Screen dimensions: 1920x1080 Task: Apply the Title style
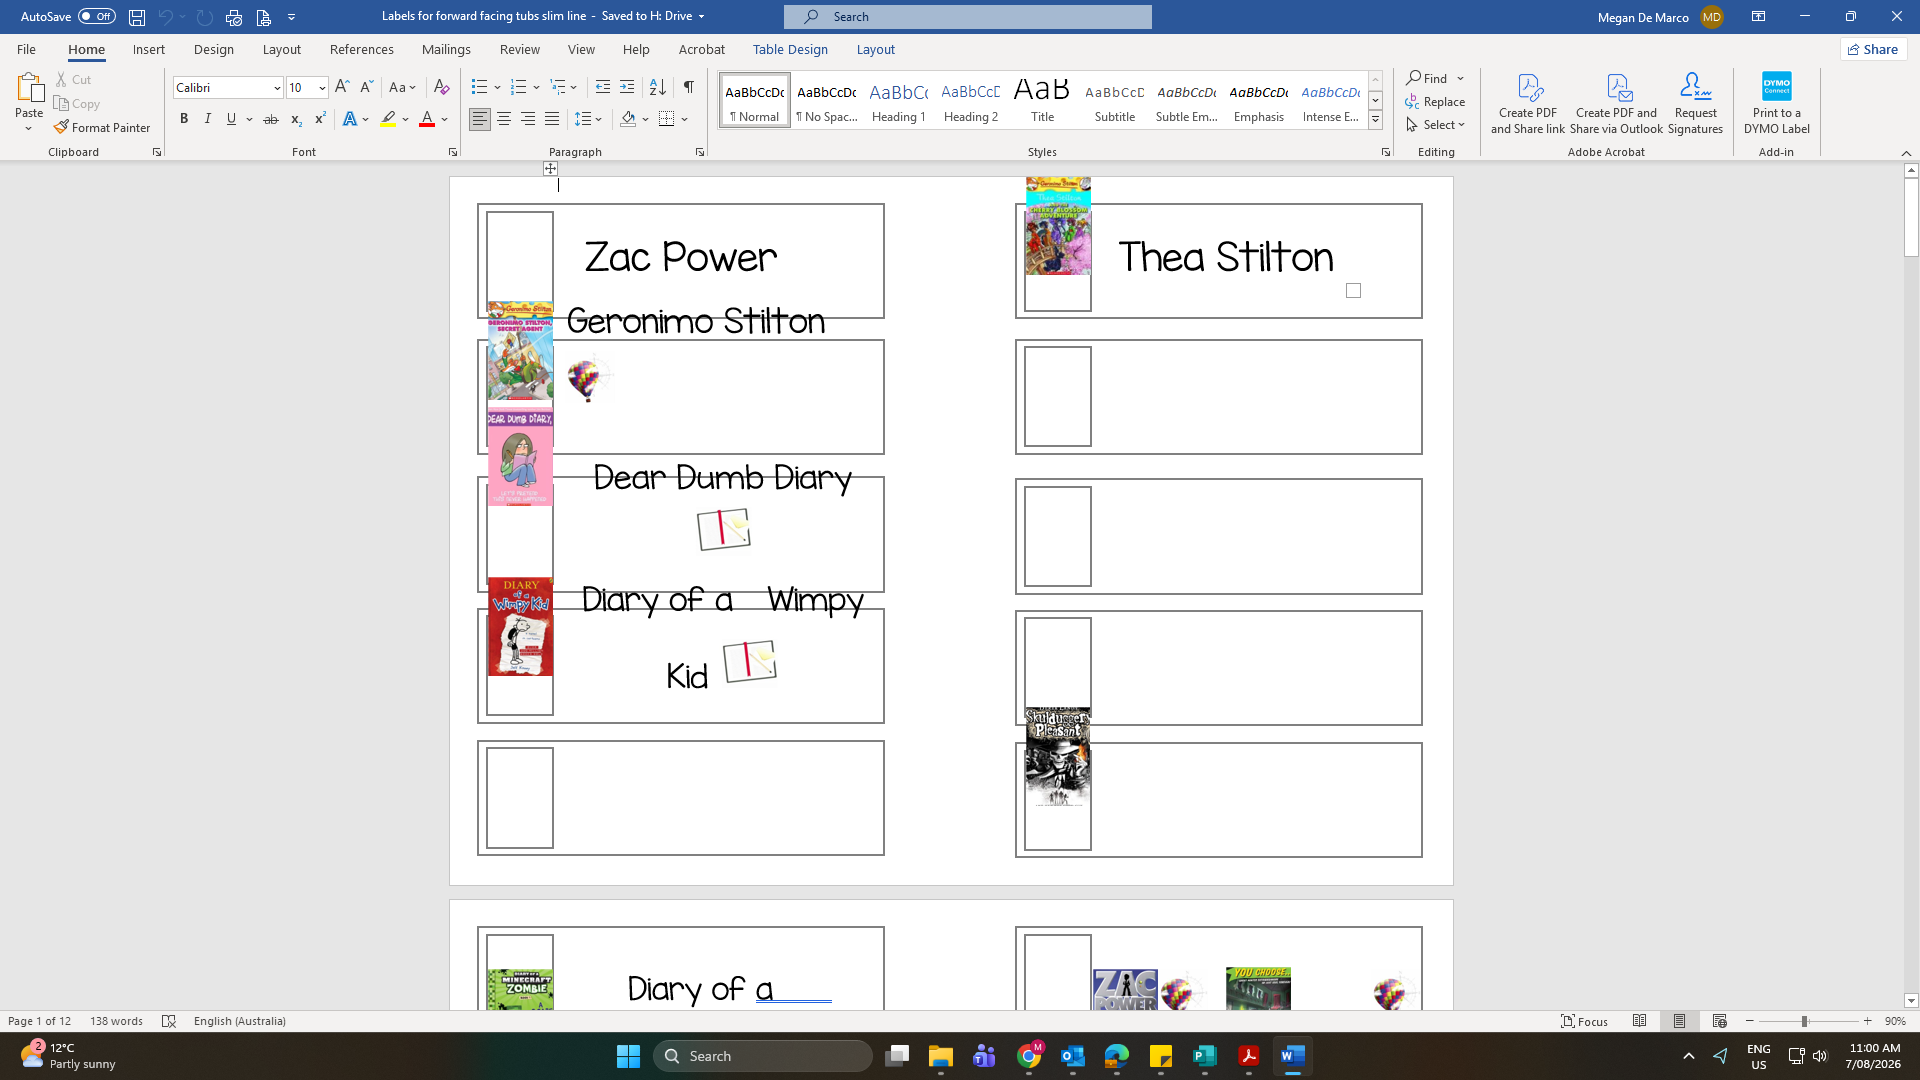pos(1043,100)
